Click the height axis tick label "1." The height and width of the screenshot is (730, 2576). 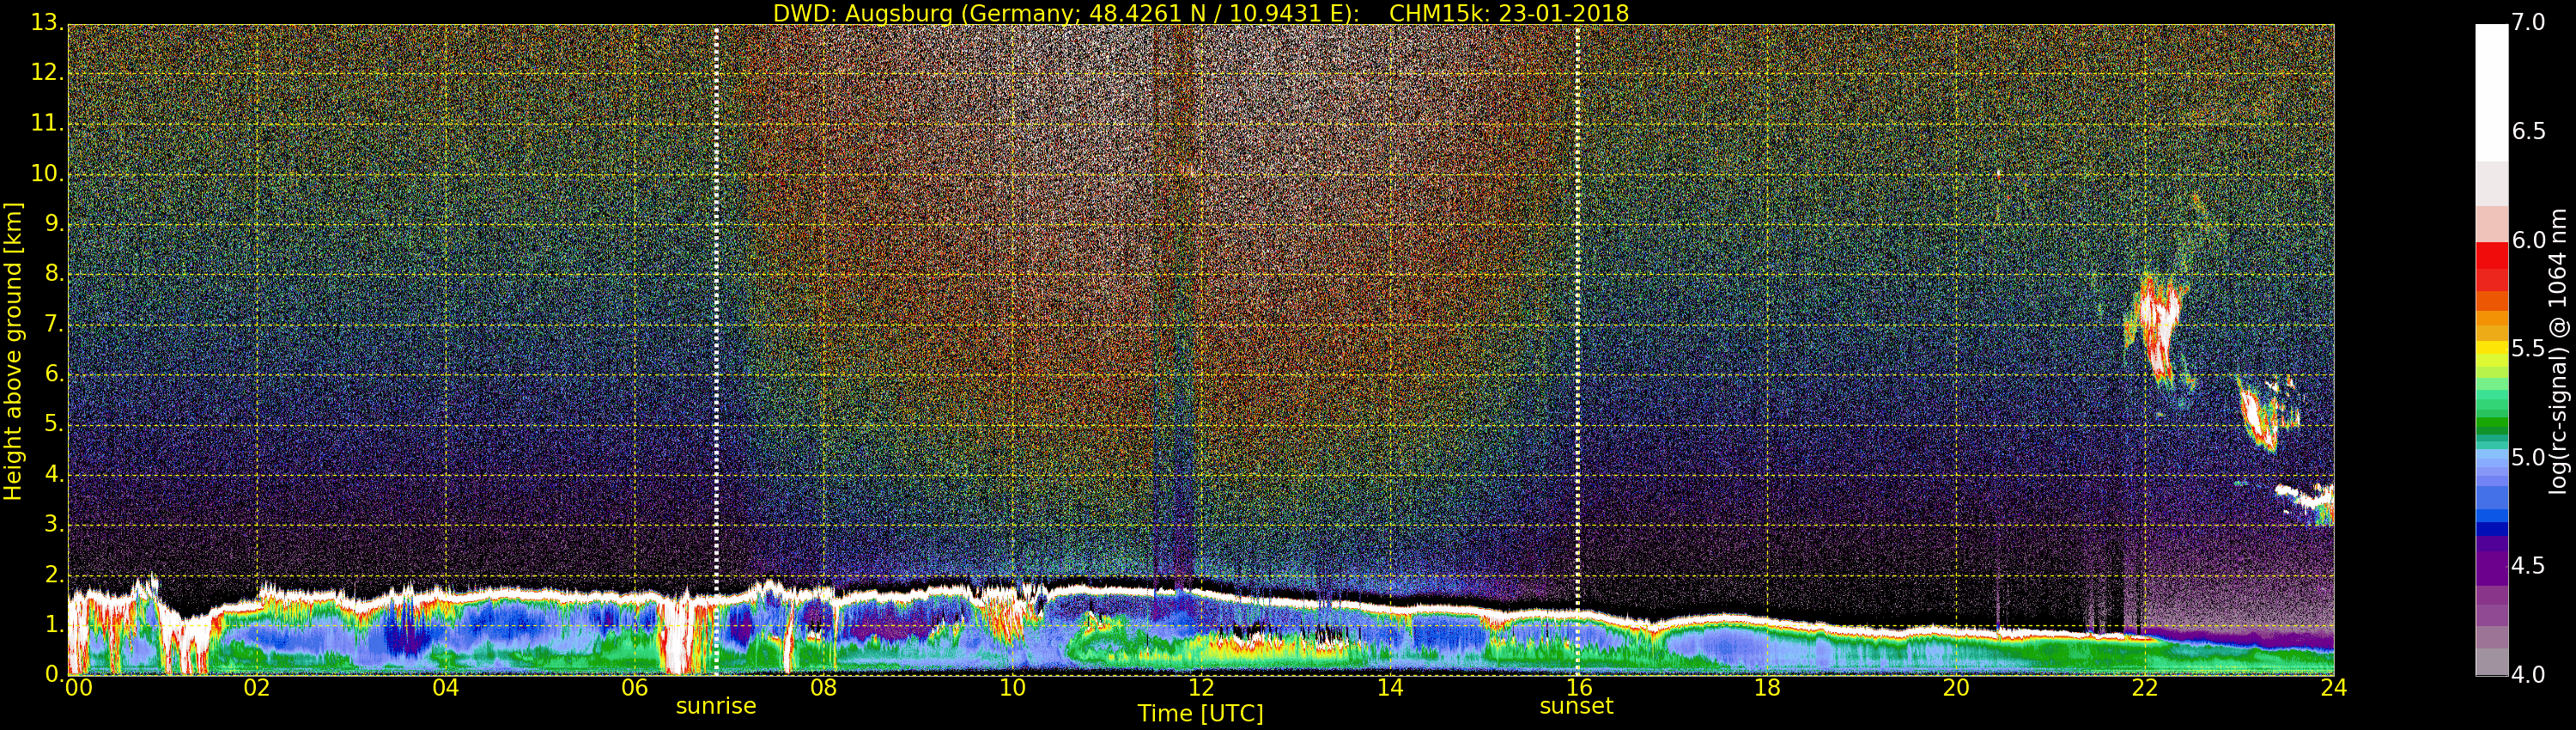[54, 625]
